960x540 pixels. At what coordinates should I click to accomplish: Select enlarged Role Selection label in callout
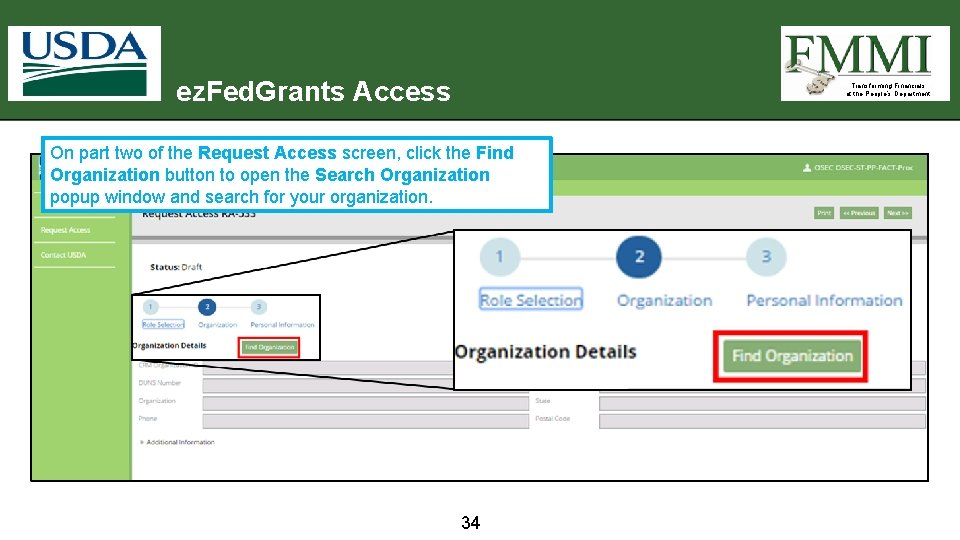point(531,300)
